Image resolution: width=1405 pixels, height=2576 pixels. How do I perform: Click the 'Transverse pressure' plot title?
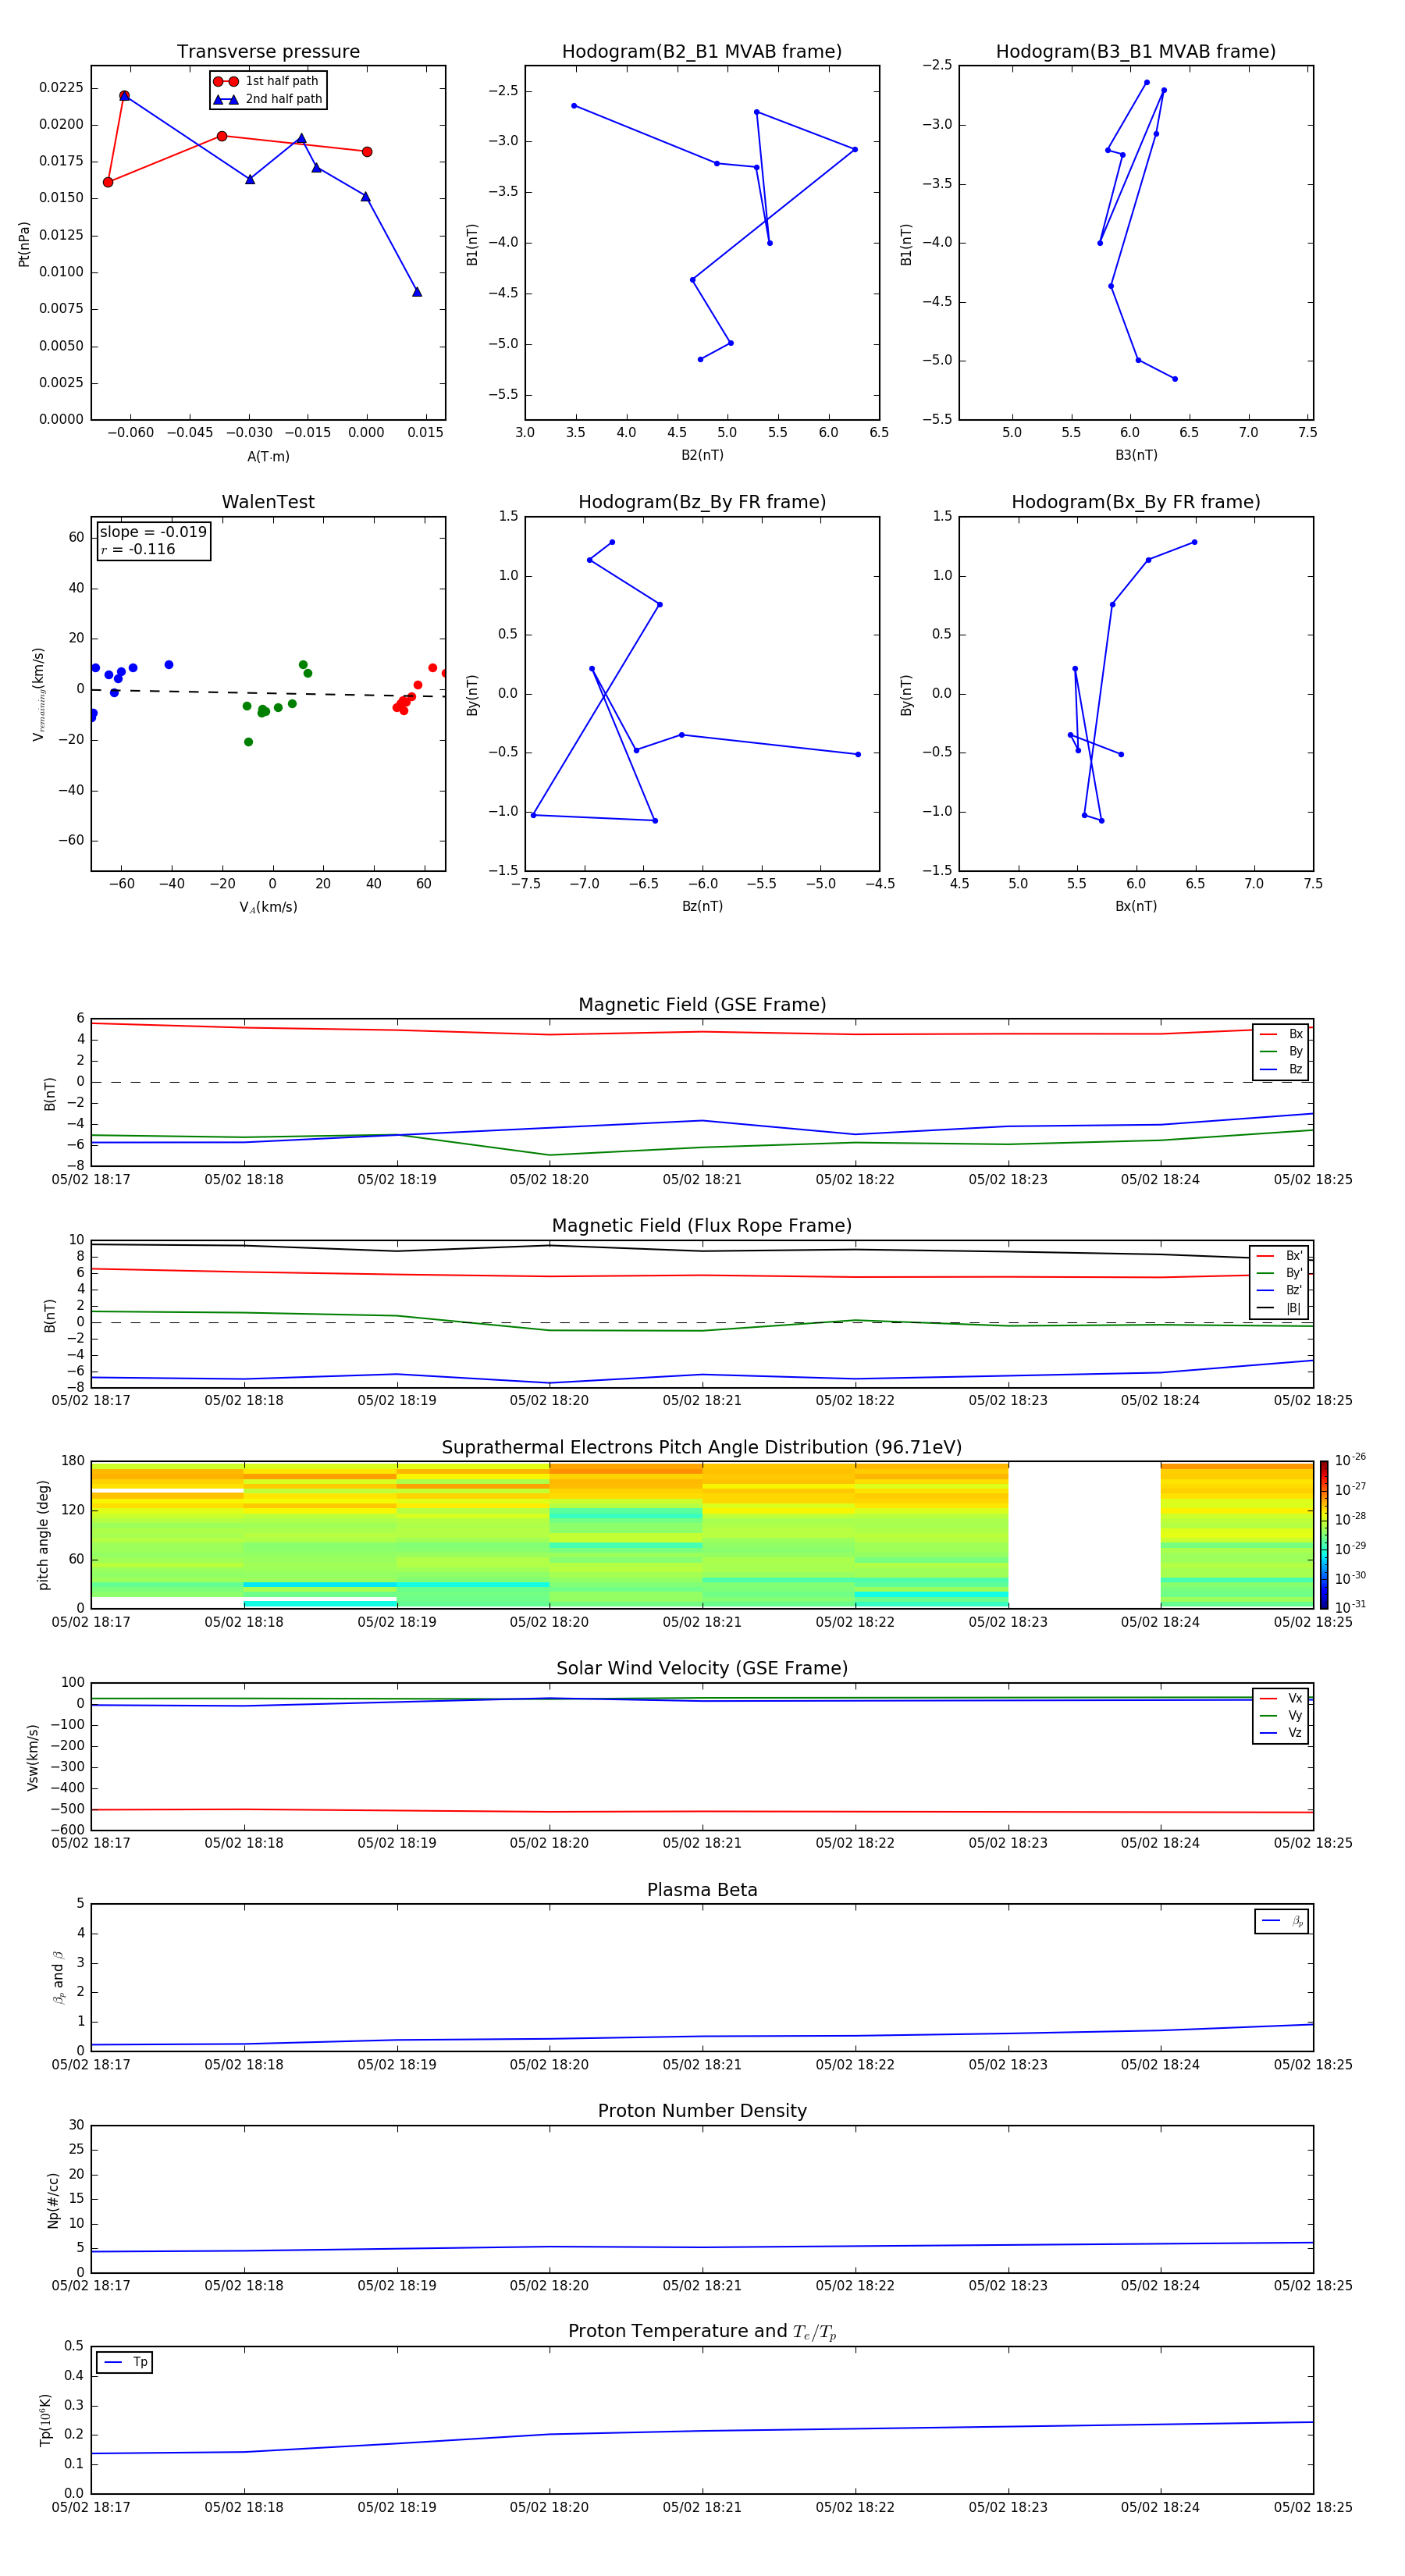click(268, 52)
